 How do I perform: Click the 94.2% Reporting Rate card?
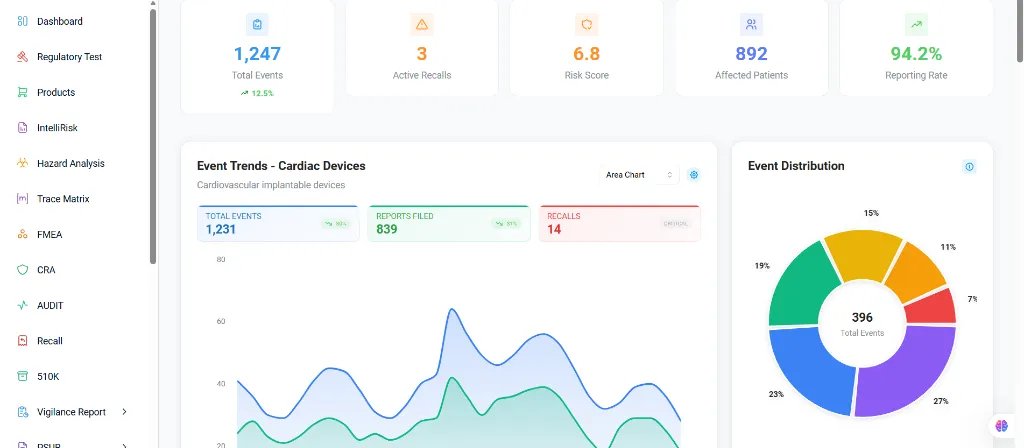coord(916,48)
